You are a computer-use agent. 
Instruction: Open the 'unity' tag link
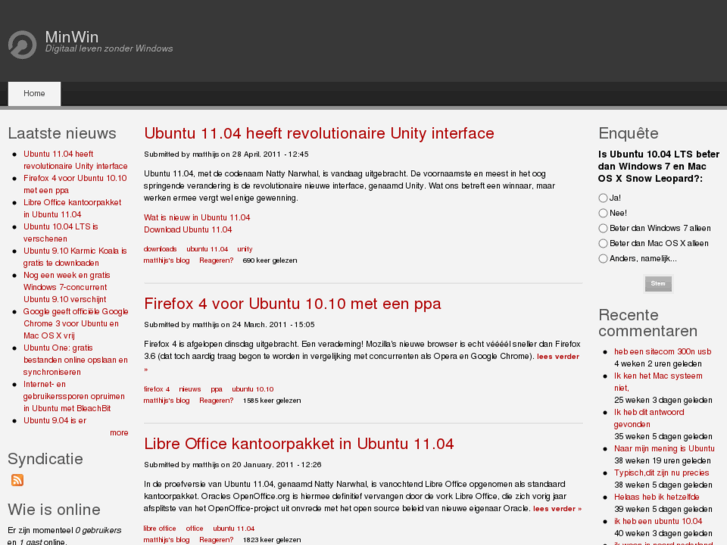(x=245, y=249)
